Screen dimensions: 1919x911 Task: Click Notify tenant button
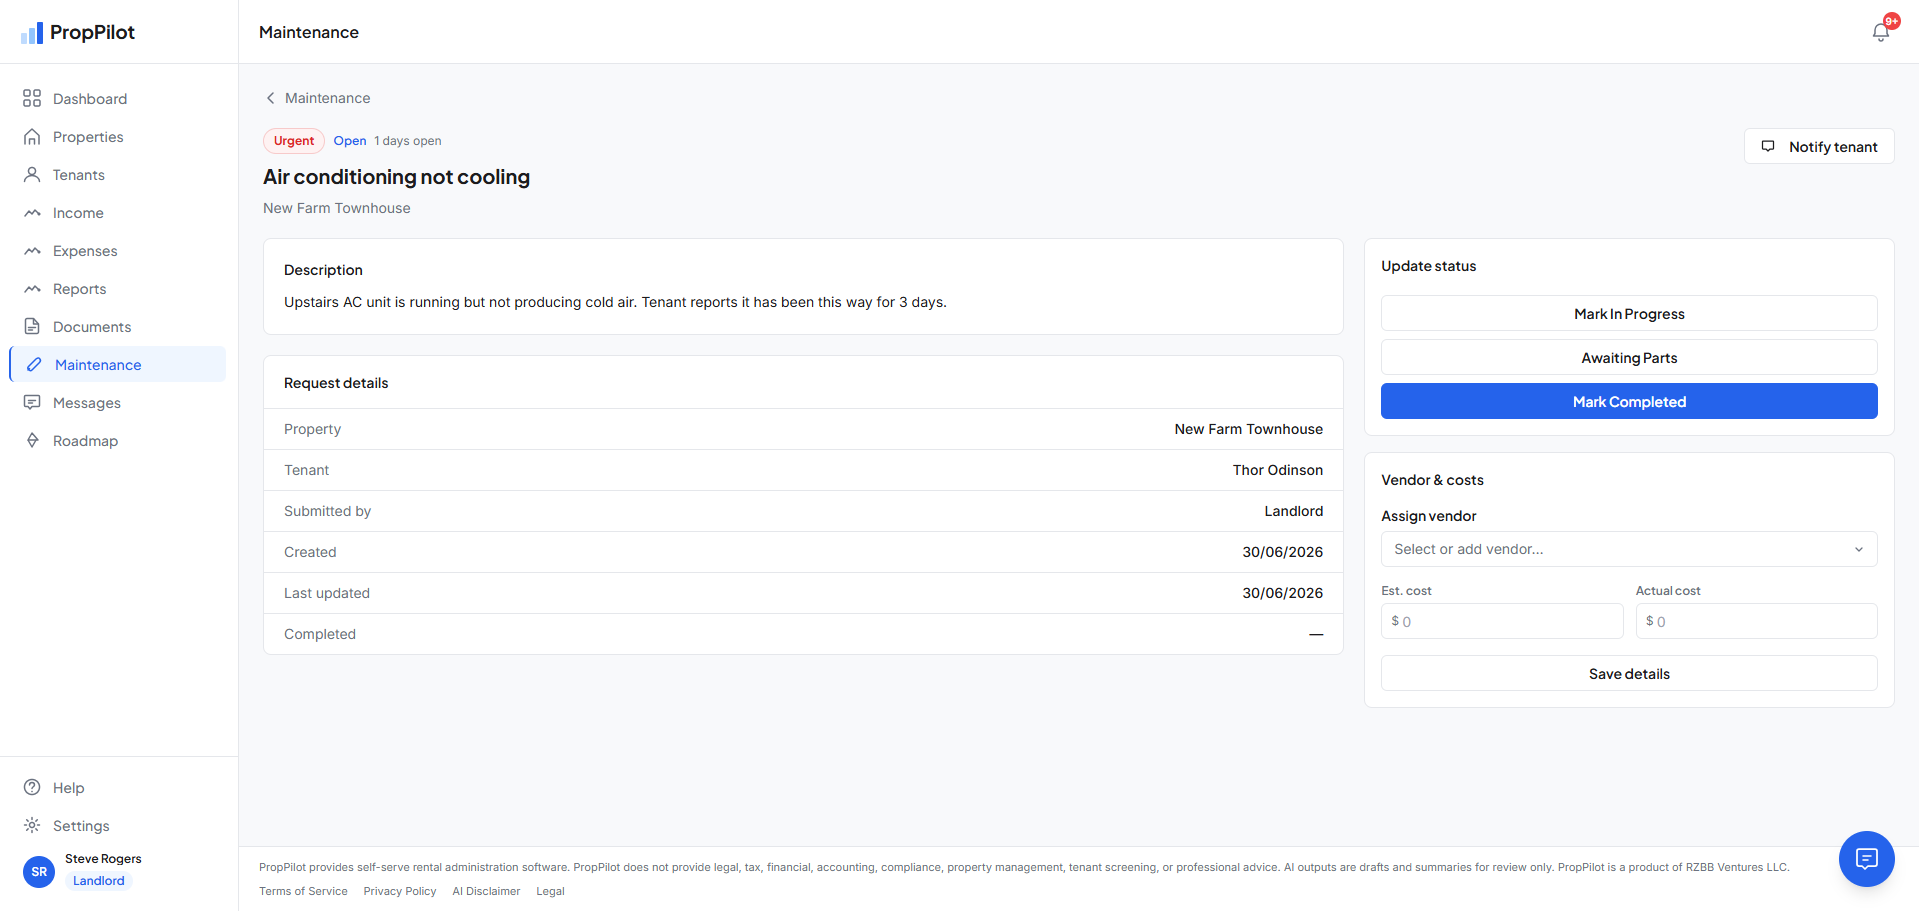pos(1819,146)
